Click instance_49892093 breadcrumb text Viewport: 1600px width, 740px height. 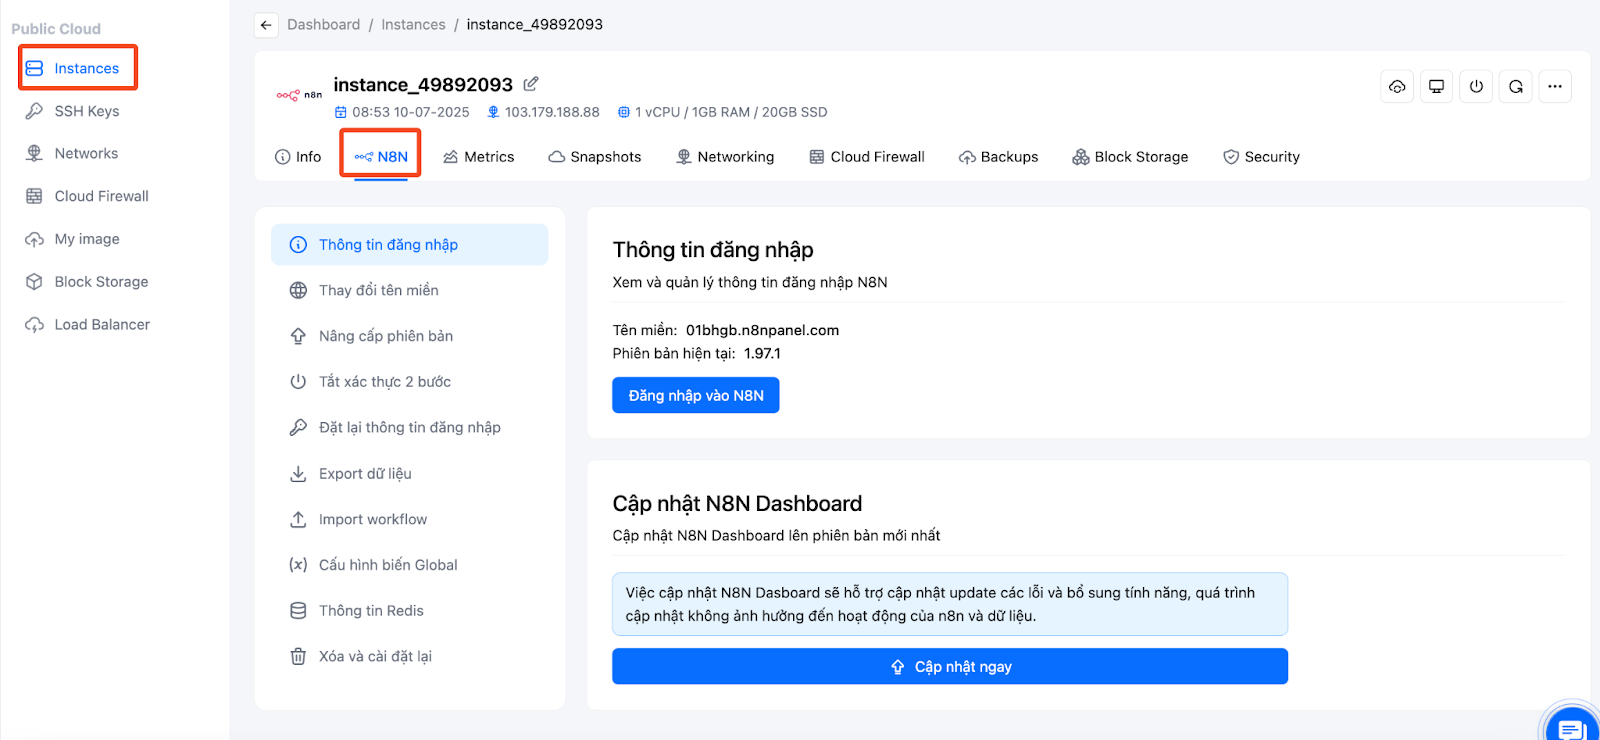(535, 24)
